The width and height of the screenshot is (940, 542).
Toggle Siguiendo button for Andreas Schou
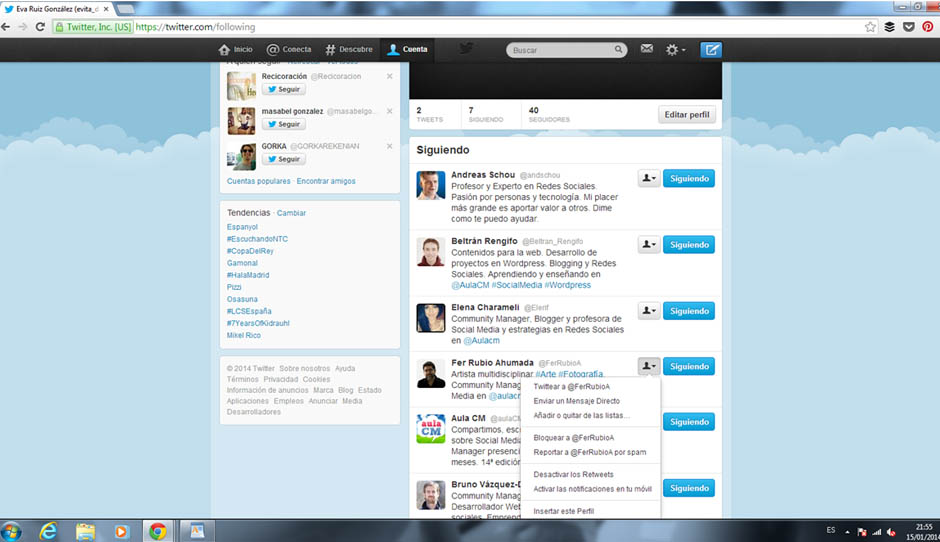click(688, 178)
